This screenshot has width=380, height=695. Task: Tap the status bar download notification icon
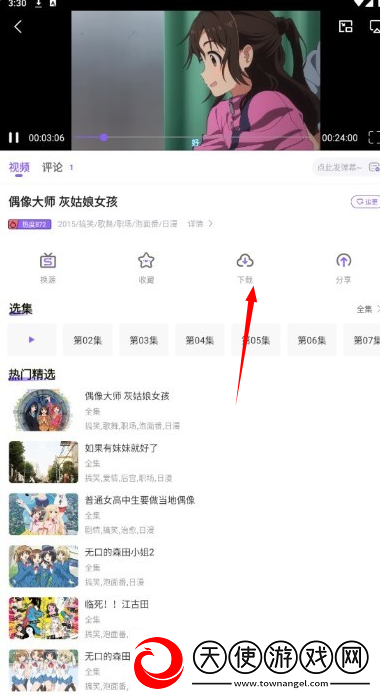[39, 4]
